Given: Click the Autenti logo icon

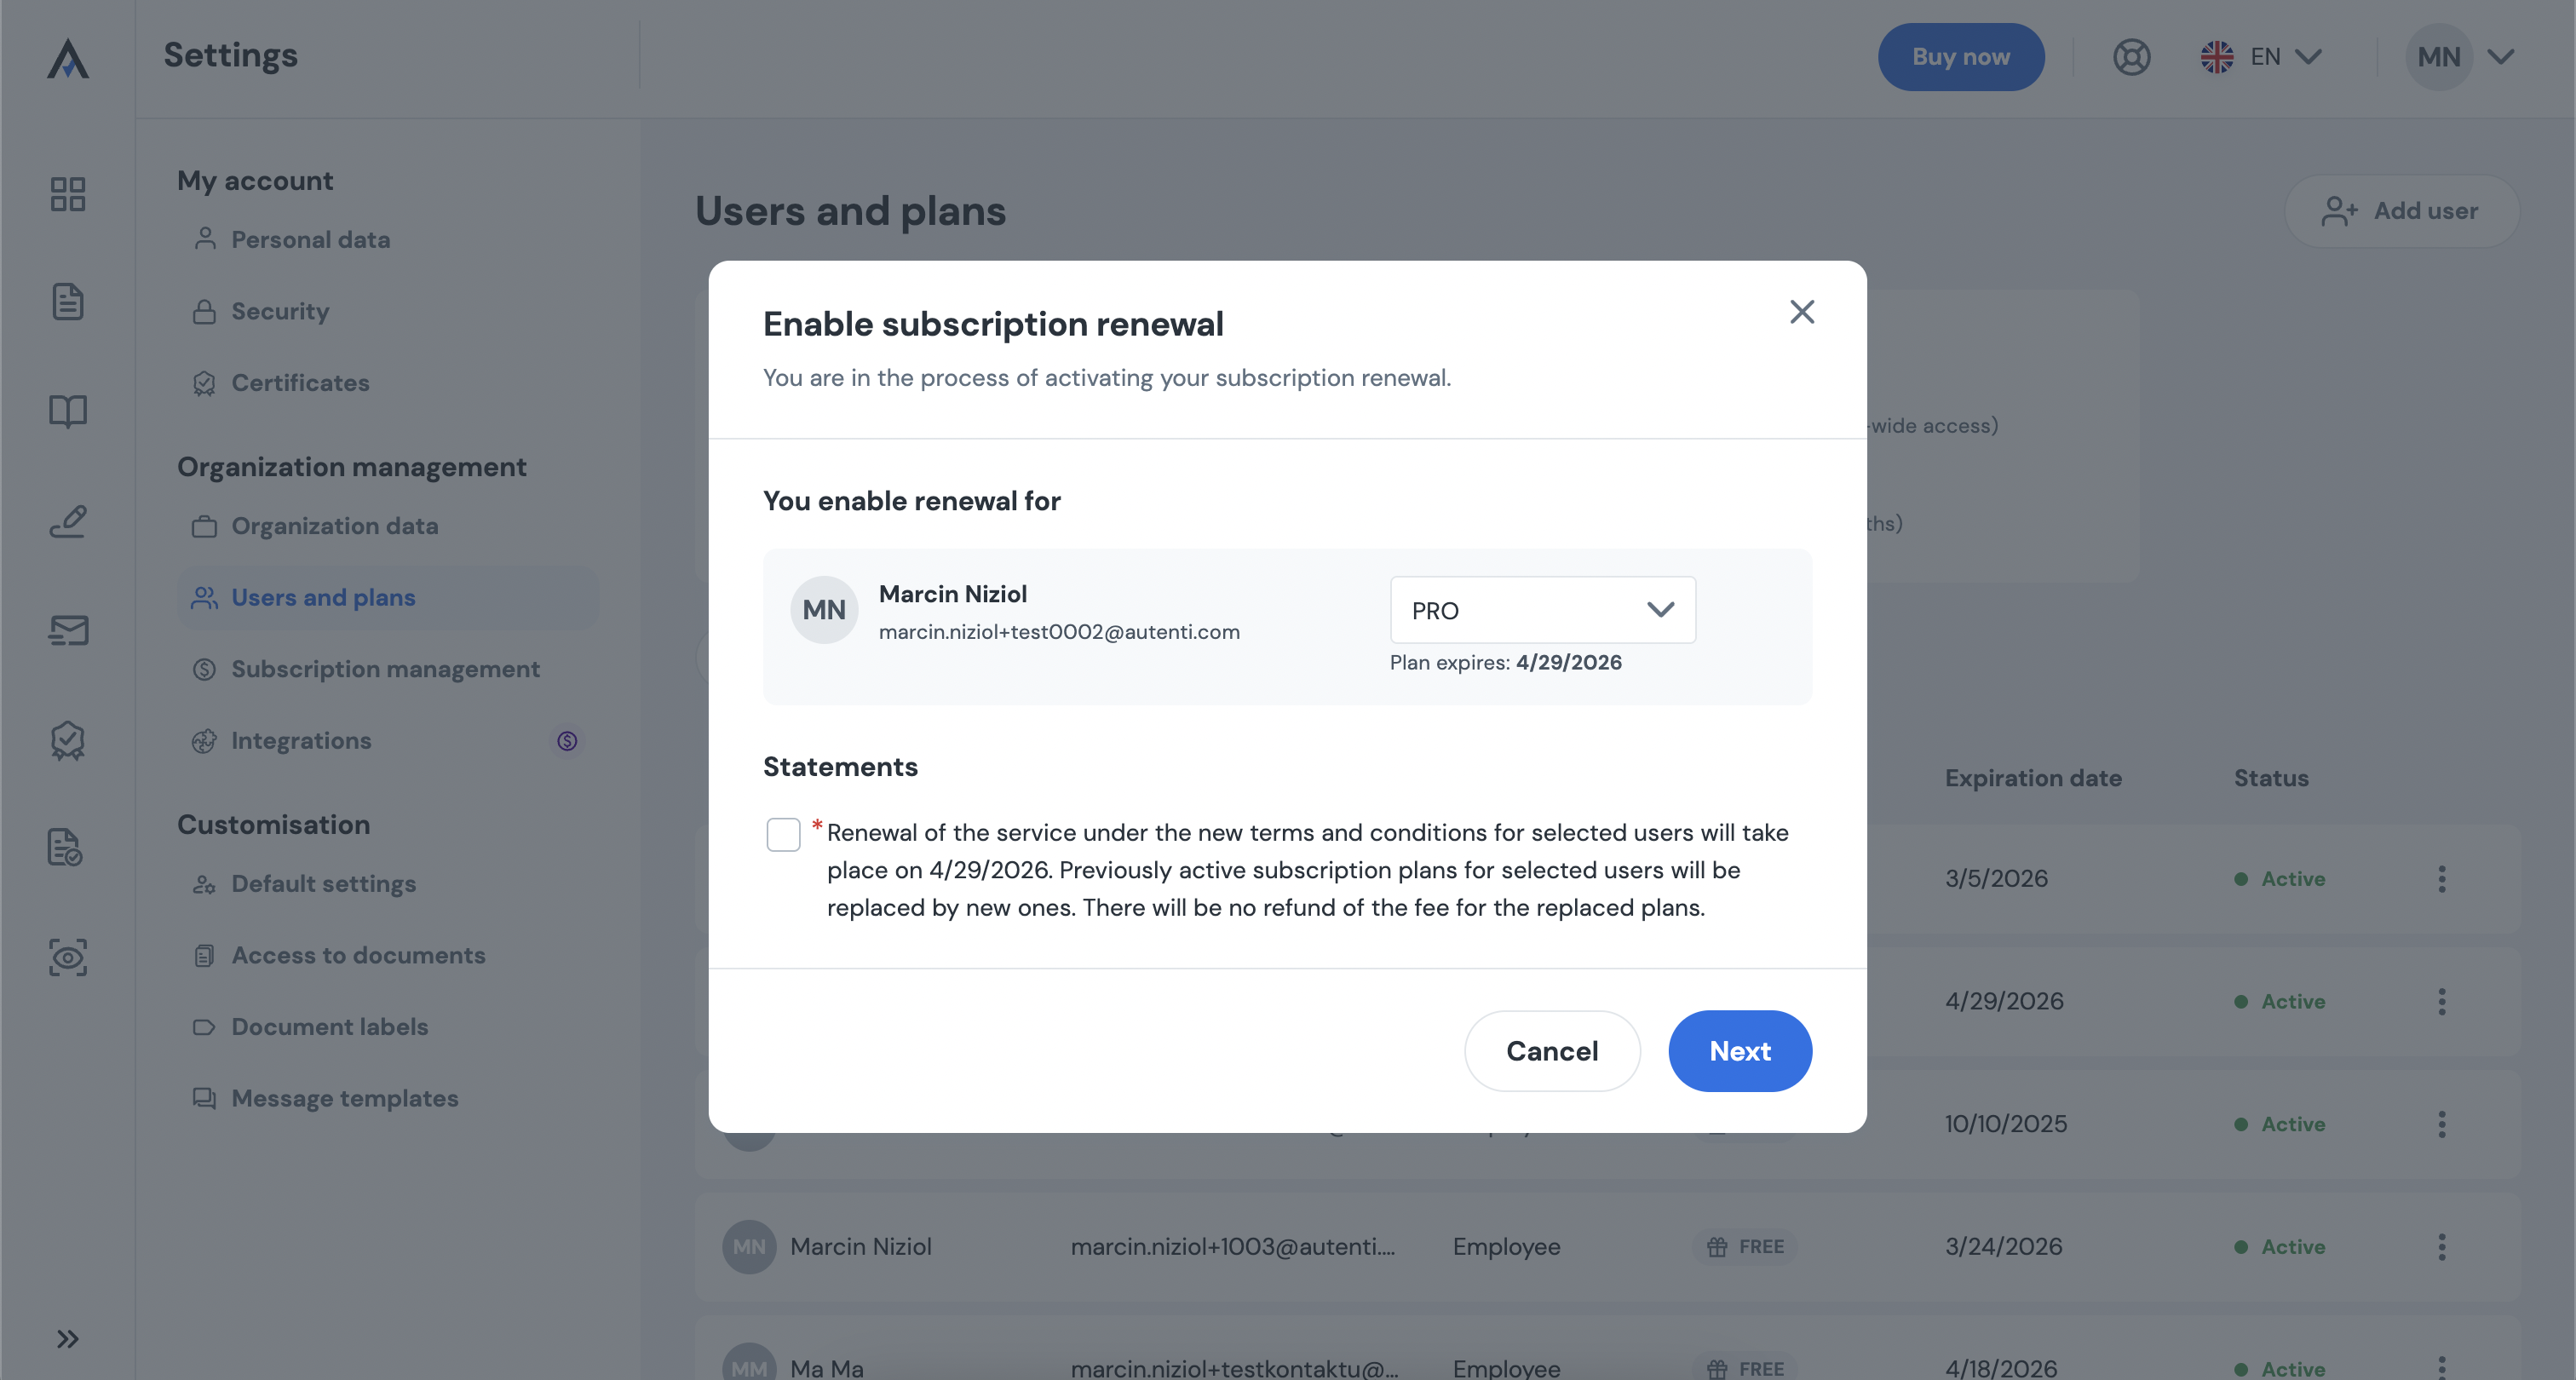Looking at the screenshot, I should coord(68,58).
